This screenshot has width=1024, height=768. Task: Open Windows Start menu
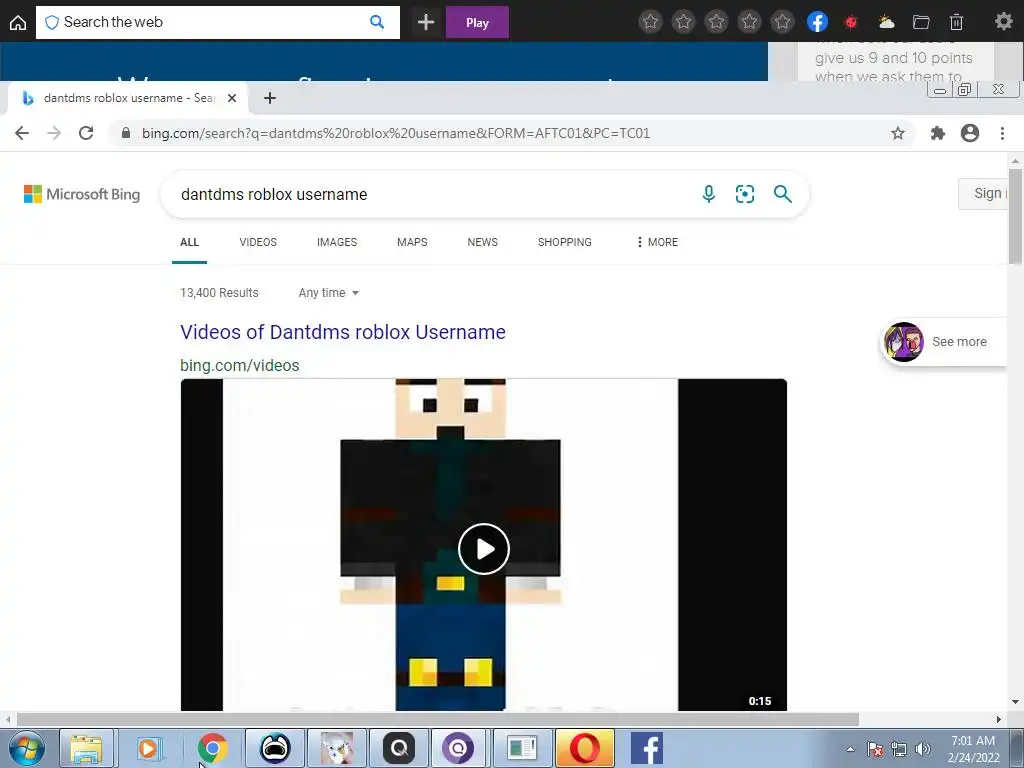(x=27, y=748)
